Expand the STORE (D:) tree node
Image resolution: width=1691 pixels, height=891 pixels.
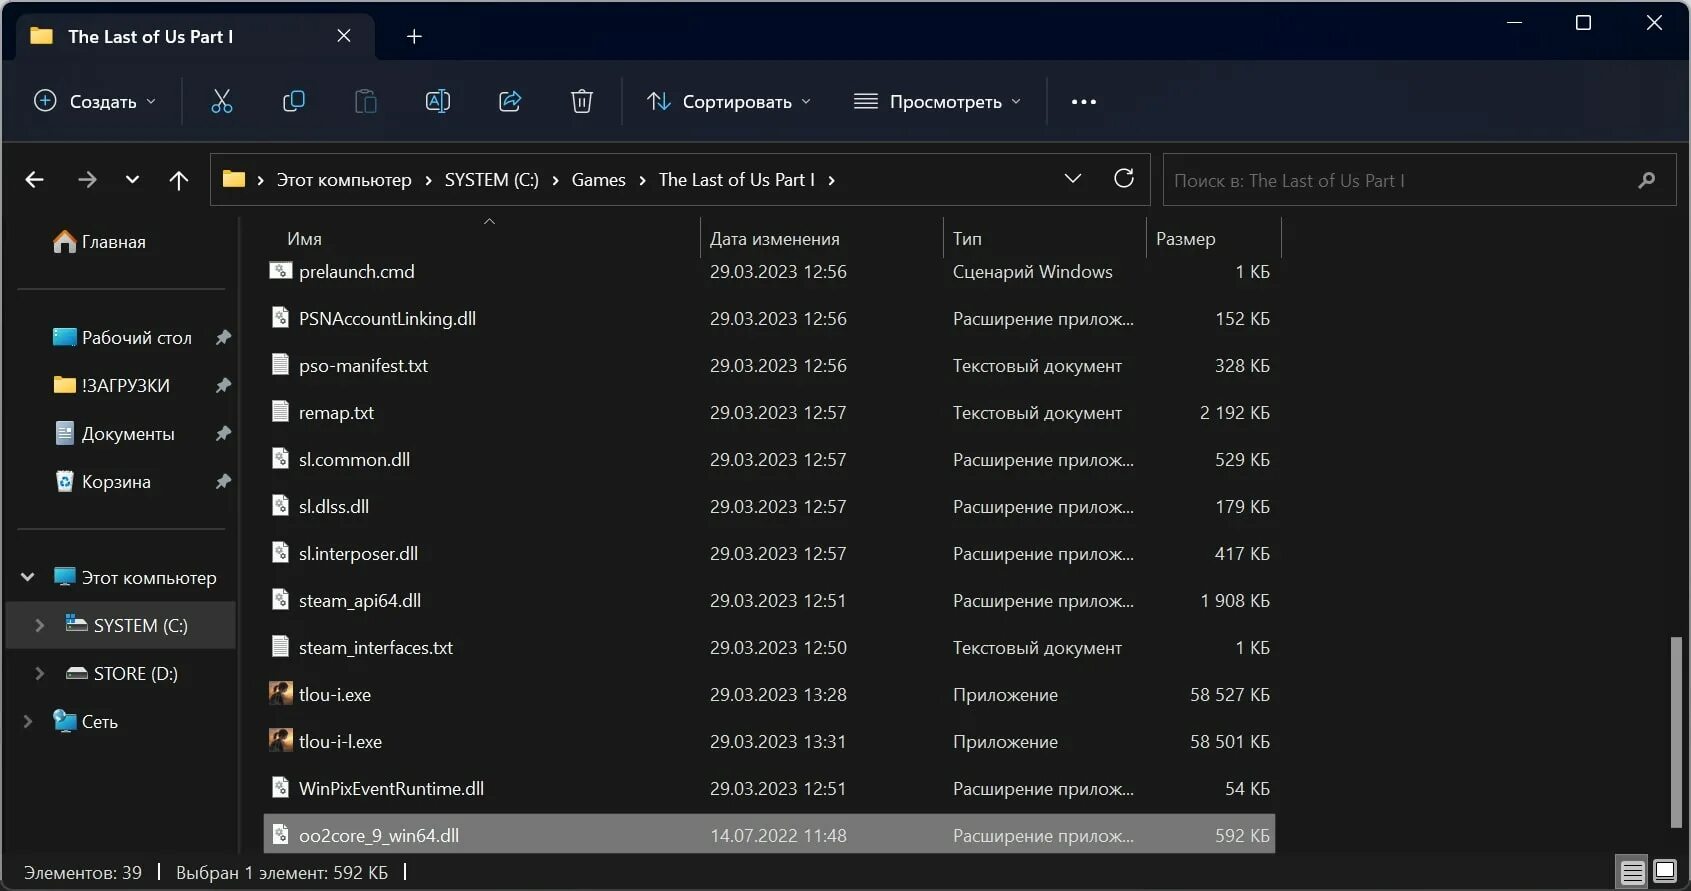[40, 673]
